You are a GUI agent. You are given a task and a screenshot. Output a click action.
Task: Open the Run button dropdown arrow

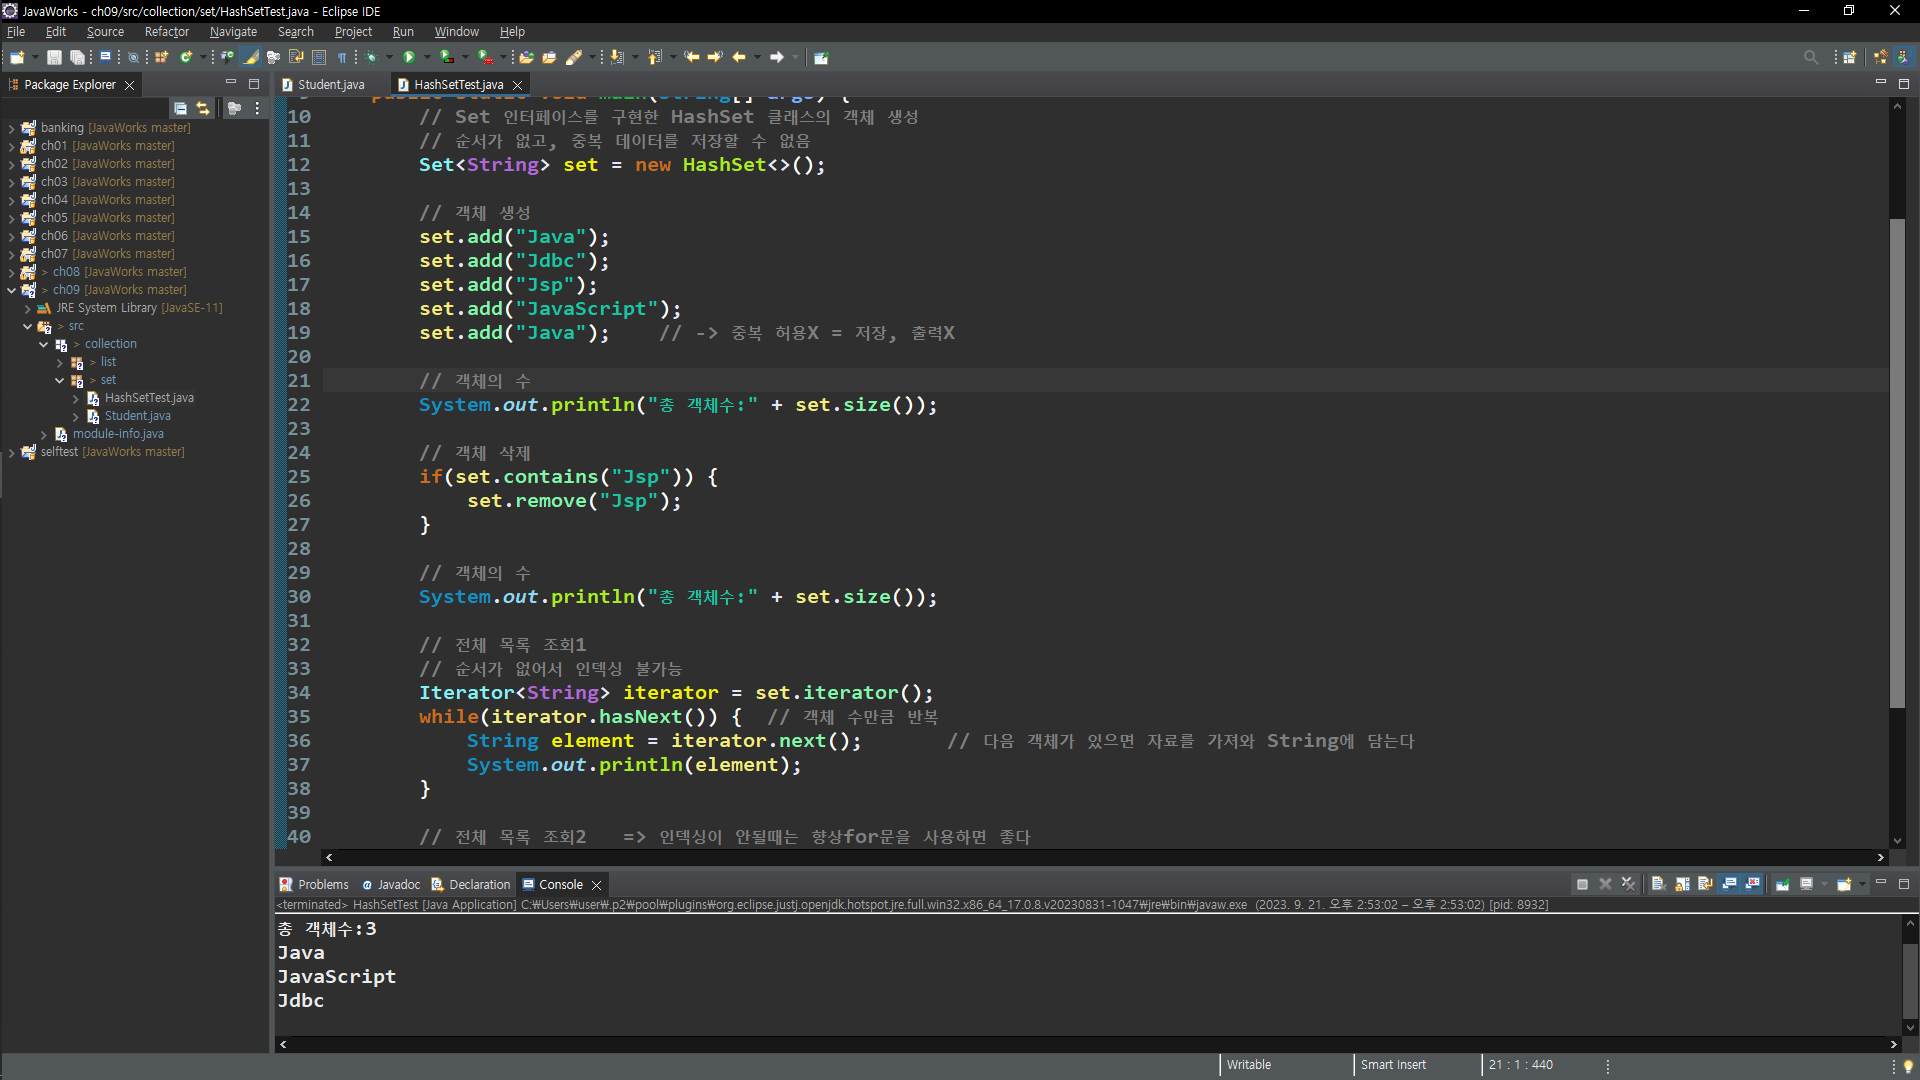(x=427, y=57)
